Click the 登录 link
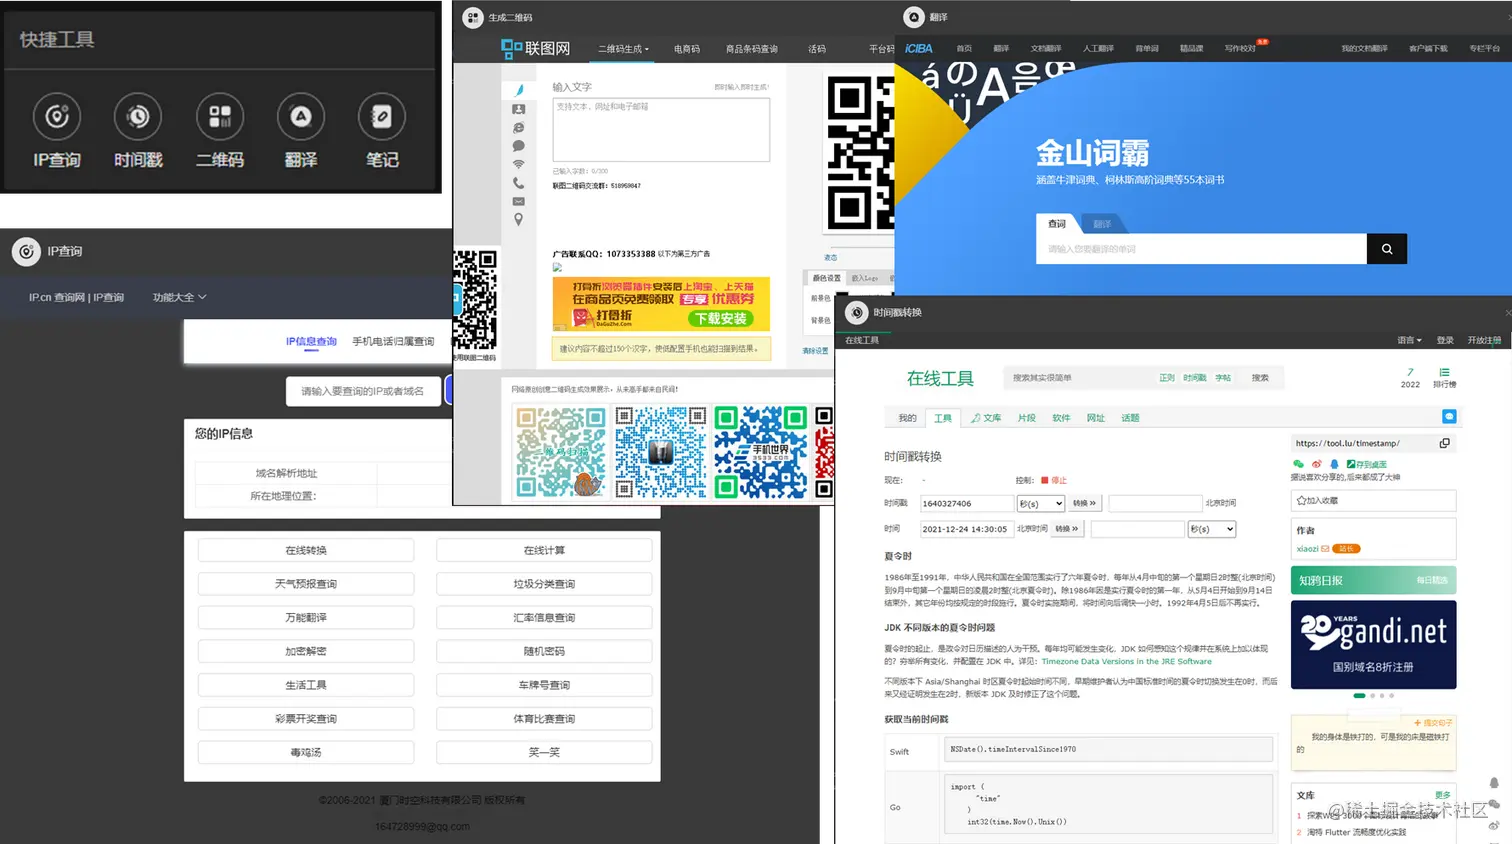1512x844 pixels. coord(1445,340)
